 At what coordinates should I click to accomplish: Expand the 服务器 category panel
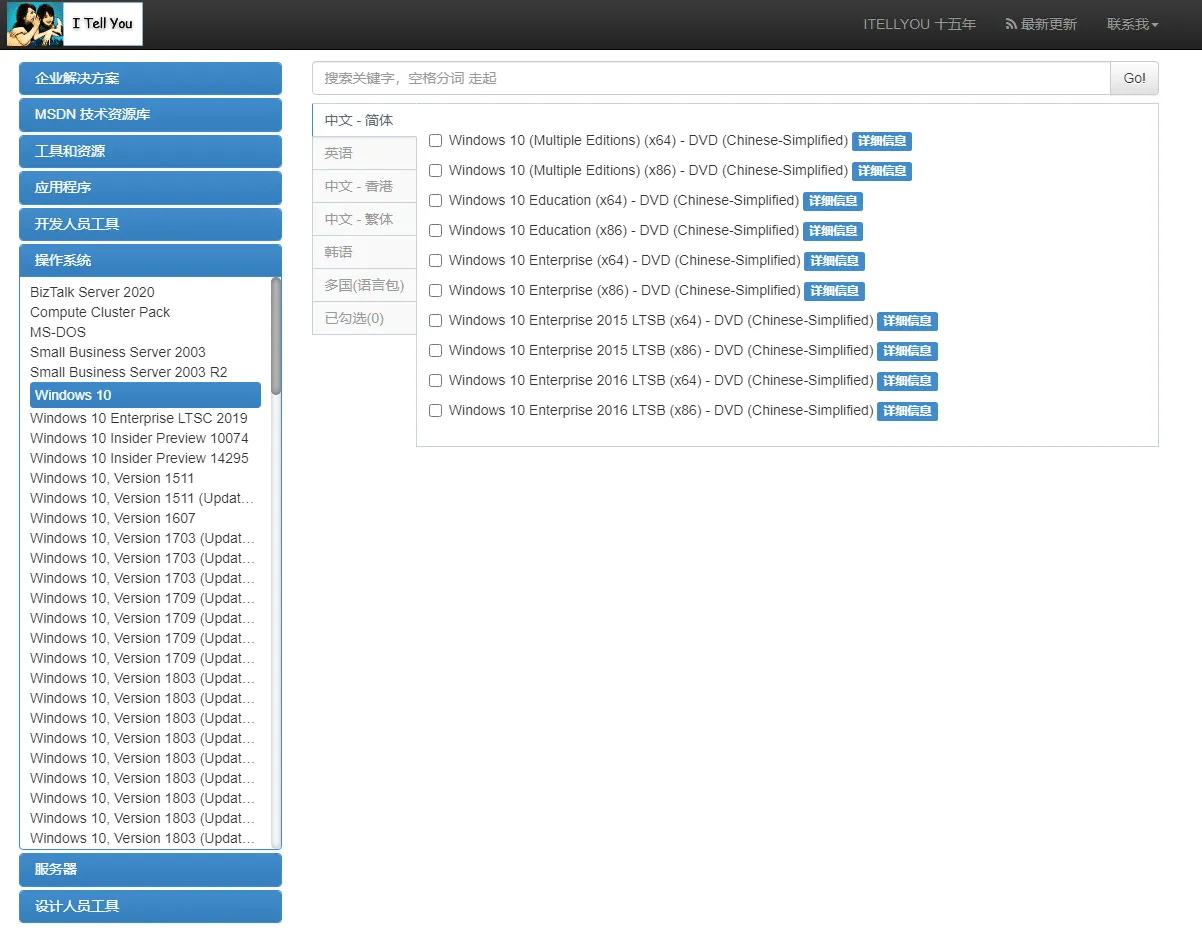point(150,870)
